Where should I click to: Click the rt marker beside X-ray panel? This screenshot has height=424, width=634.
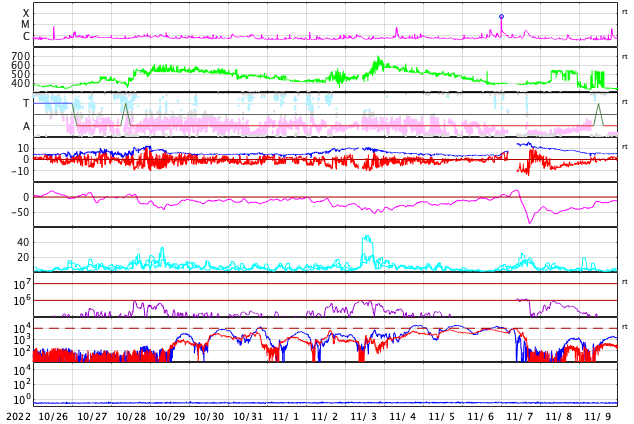click(x=624, y=12)
